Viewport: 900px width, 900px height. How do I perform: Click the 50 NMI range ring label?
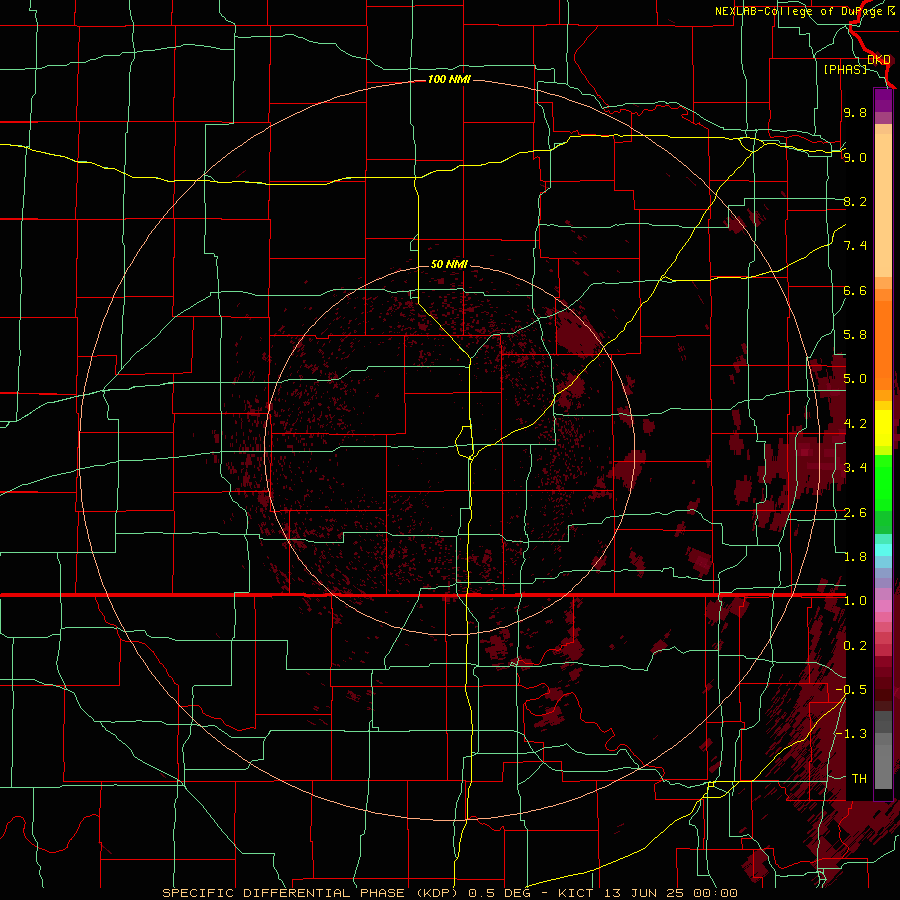[449, 264]
